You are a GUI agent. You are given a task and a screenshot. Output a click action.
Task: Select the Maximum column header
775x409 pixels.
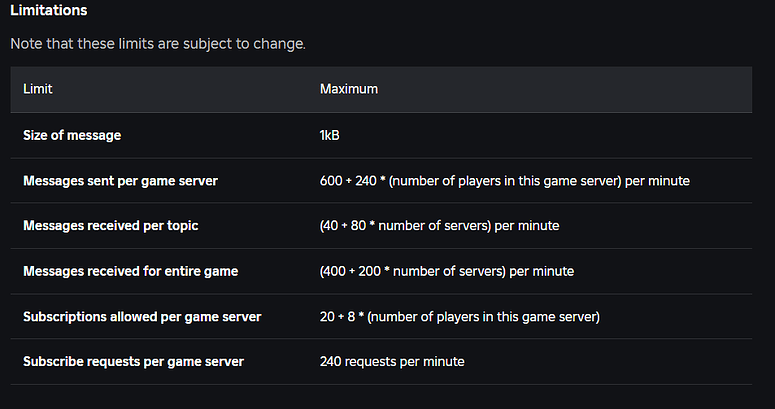point(348,89)
